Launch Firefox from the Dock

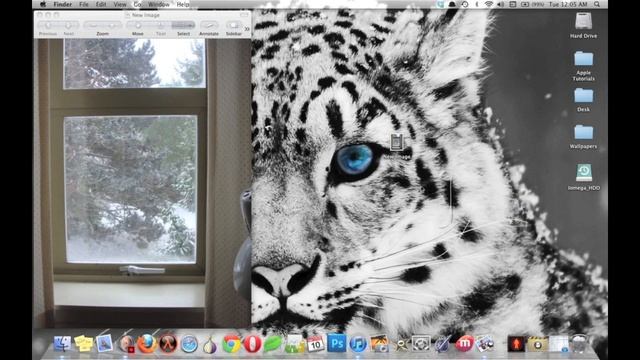click(147, 344)
